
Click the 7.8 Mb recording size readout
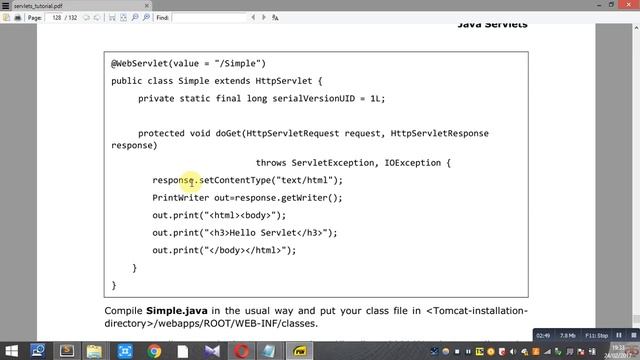click(568, 336)
